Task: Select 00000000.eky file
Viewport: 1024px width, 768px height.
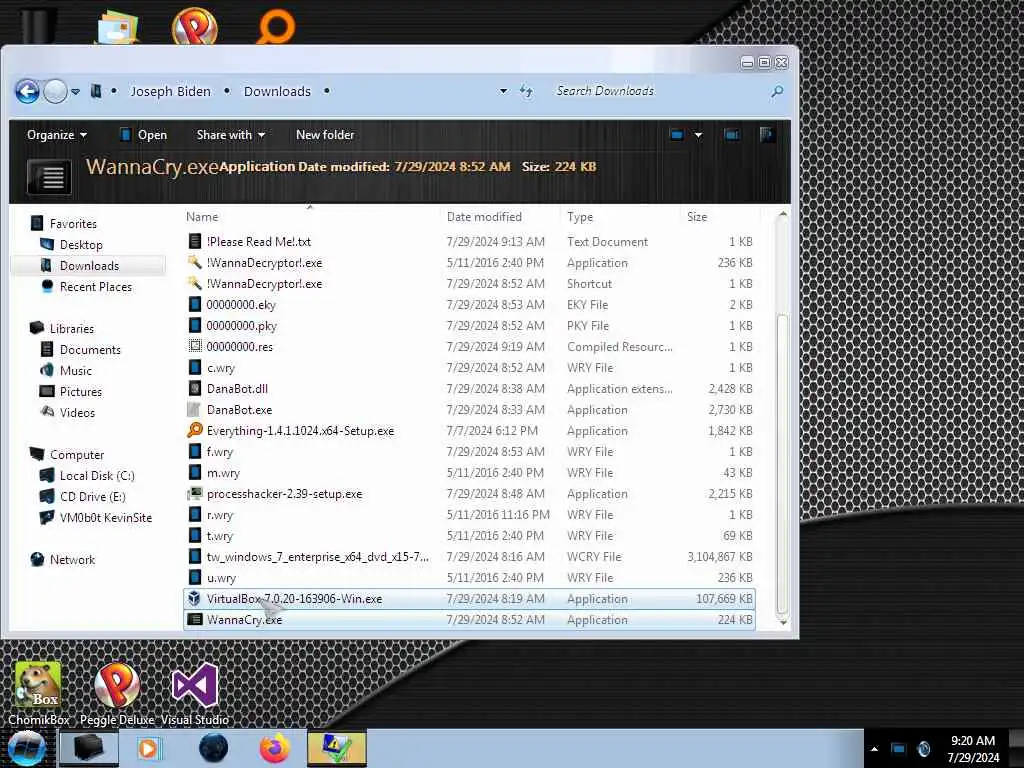Action: [x=241, y=305]
